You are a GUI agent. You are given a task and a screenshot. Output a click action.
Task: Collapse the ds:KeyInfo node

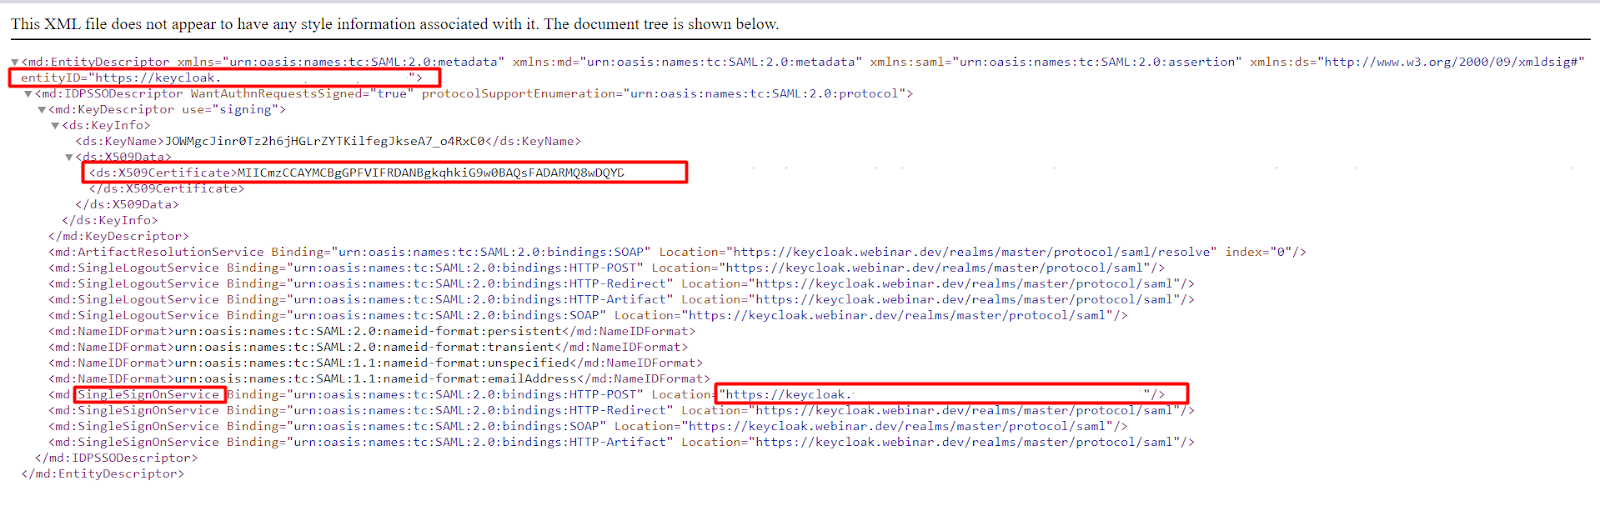(56, 126)
